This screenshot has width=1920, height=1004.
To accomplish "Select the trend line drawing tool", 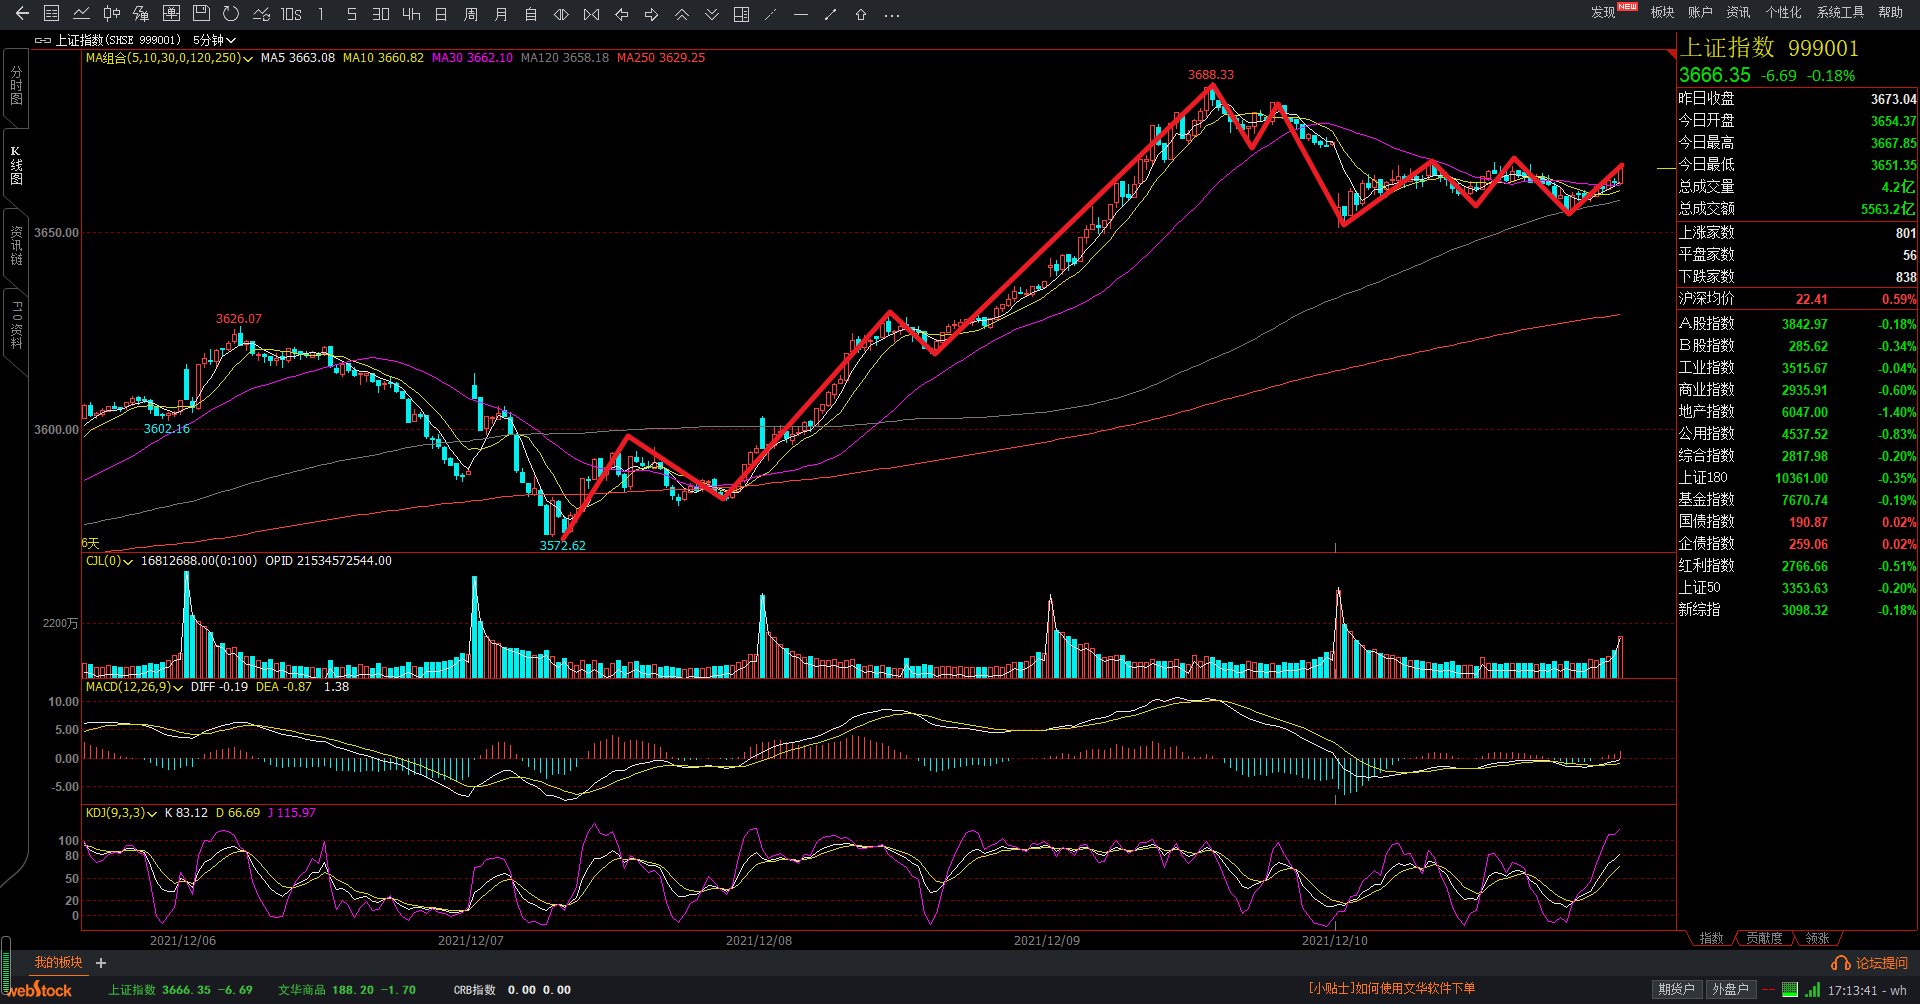I will click(830, 14).
